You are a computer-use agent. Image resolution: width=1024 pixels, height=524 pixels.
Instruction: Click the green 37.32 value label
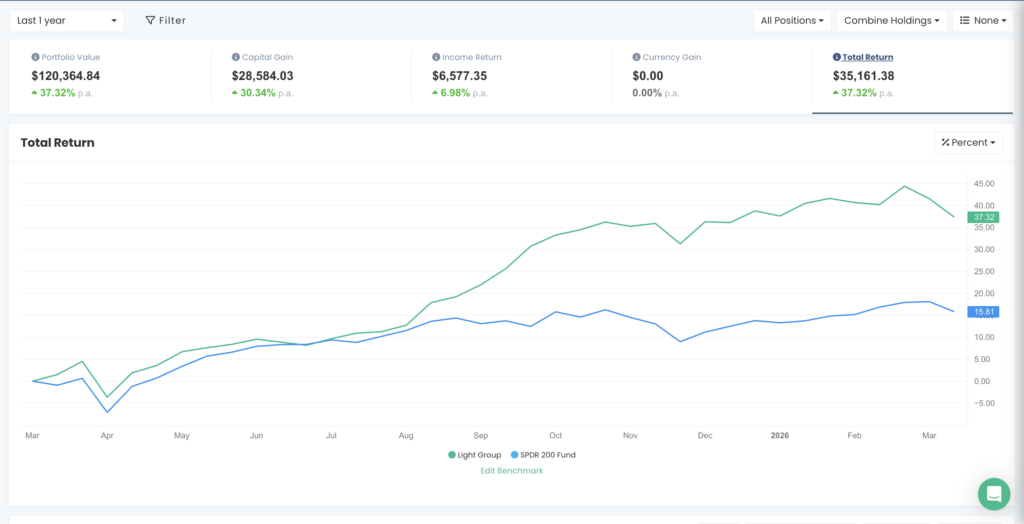point(984,217)
